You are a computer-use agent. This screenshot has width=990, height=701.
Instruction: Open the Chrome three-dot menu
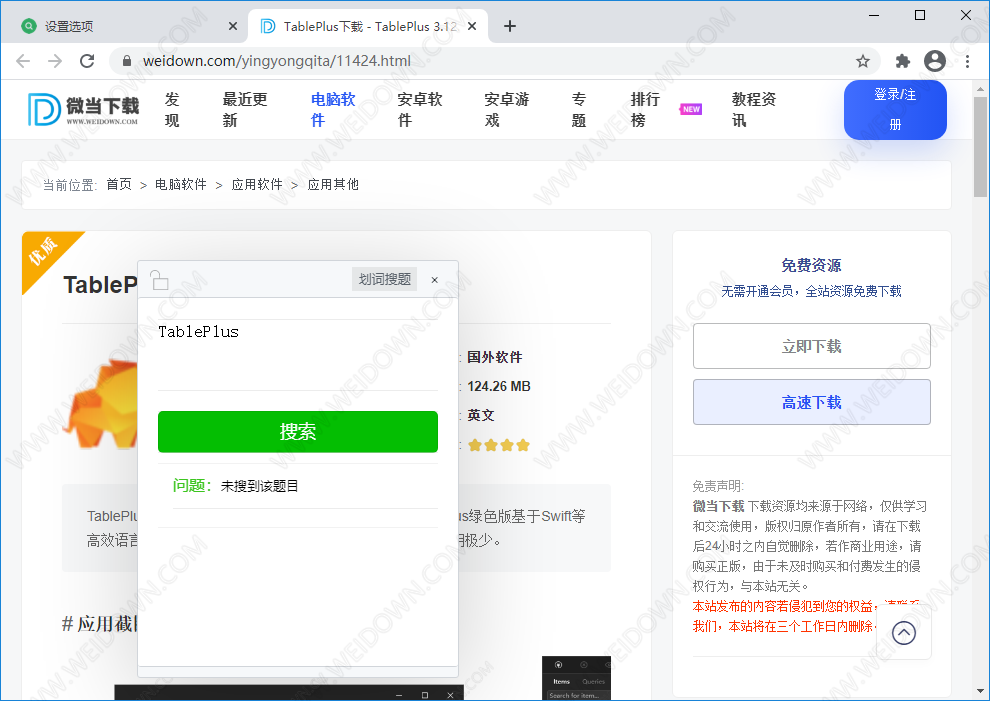coord(967,61)
